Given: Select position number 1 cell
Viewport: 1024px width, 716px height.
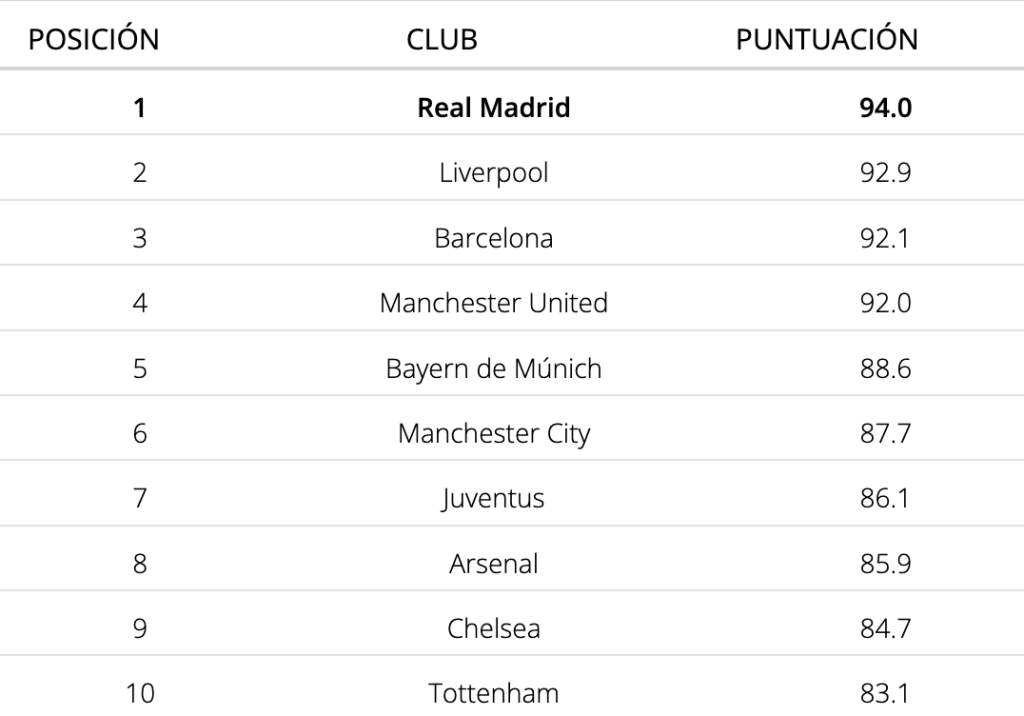Looking at the screenshot, I should coord(140,108).
